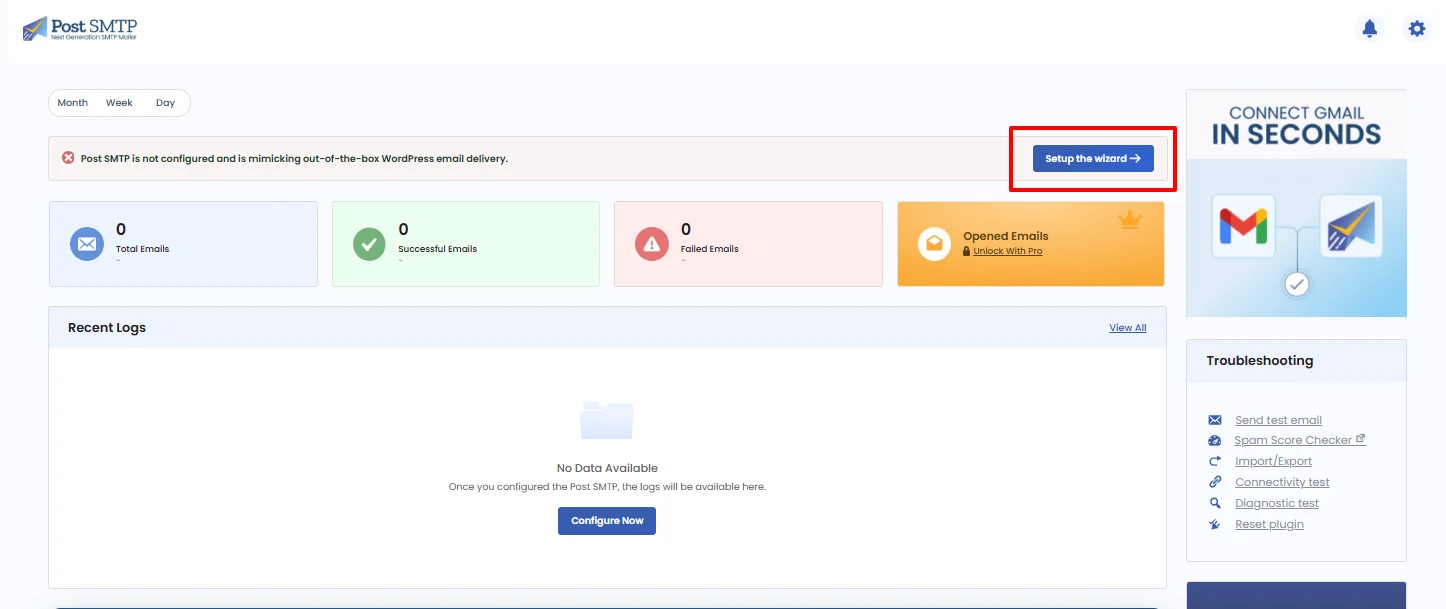
Task: Click the empty folder icon
Action: point(607,420)
